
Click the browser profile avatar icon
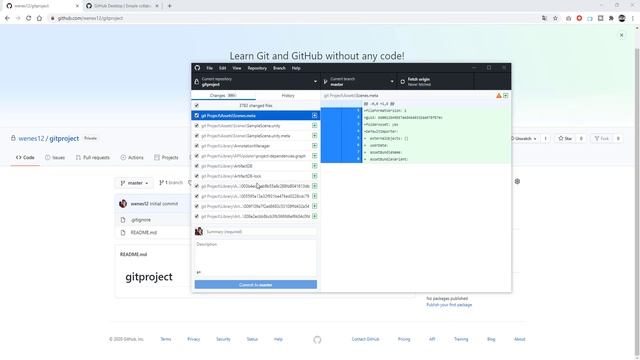point(622,18)
